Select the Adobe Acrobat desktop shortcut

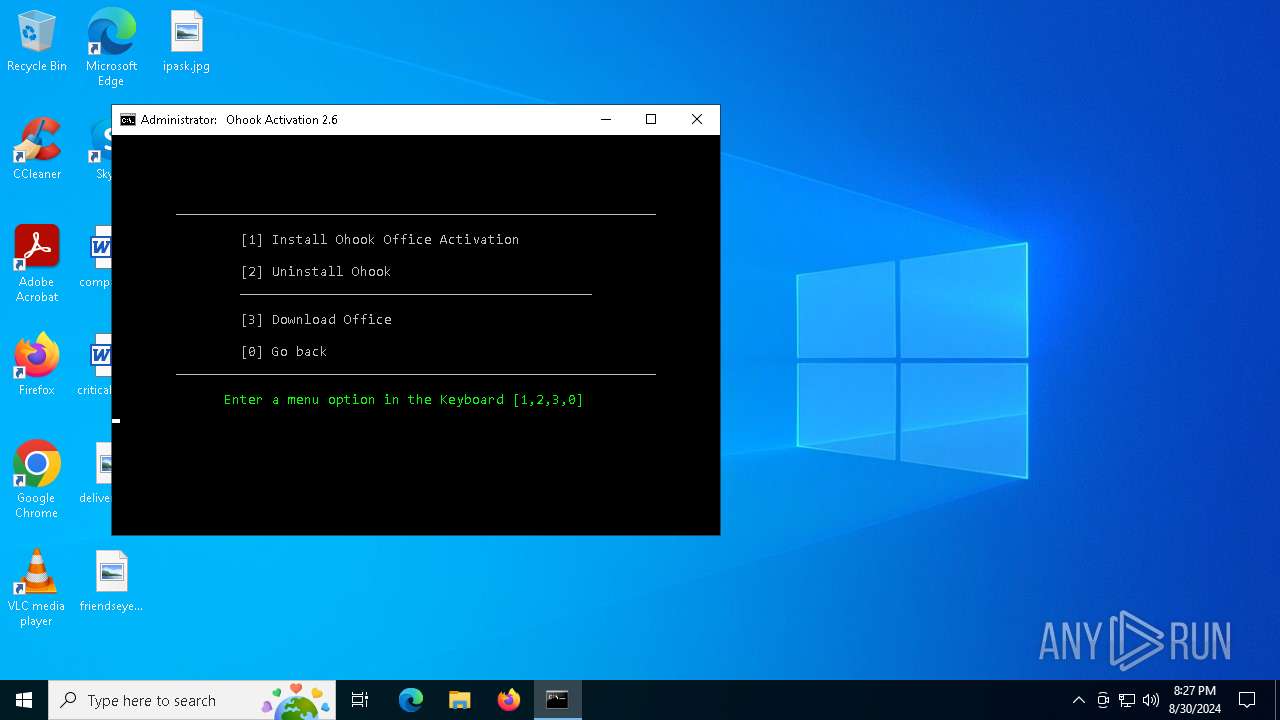pyautogui.click(x=37, y=264)
